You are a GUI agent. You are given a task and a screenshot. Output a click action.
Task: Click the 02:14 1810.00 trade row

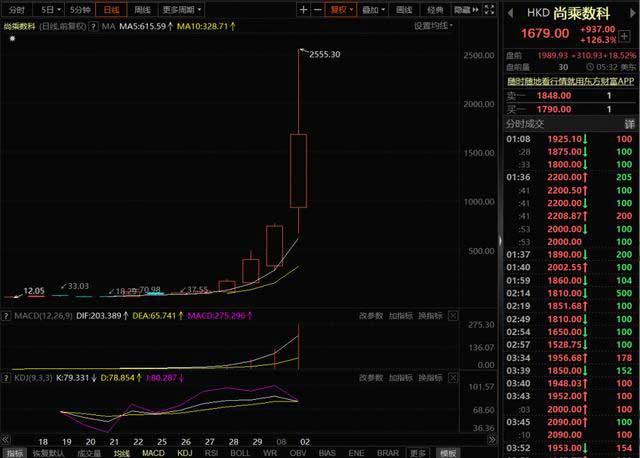[x=571, y=293]
